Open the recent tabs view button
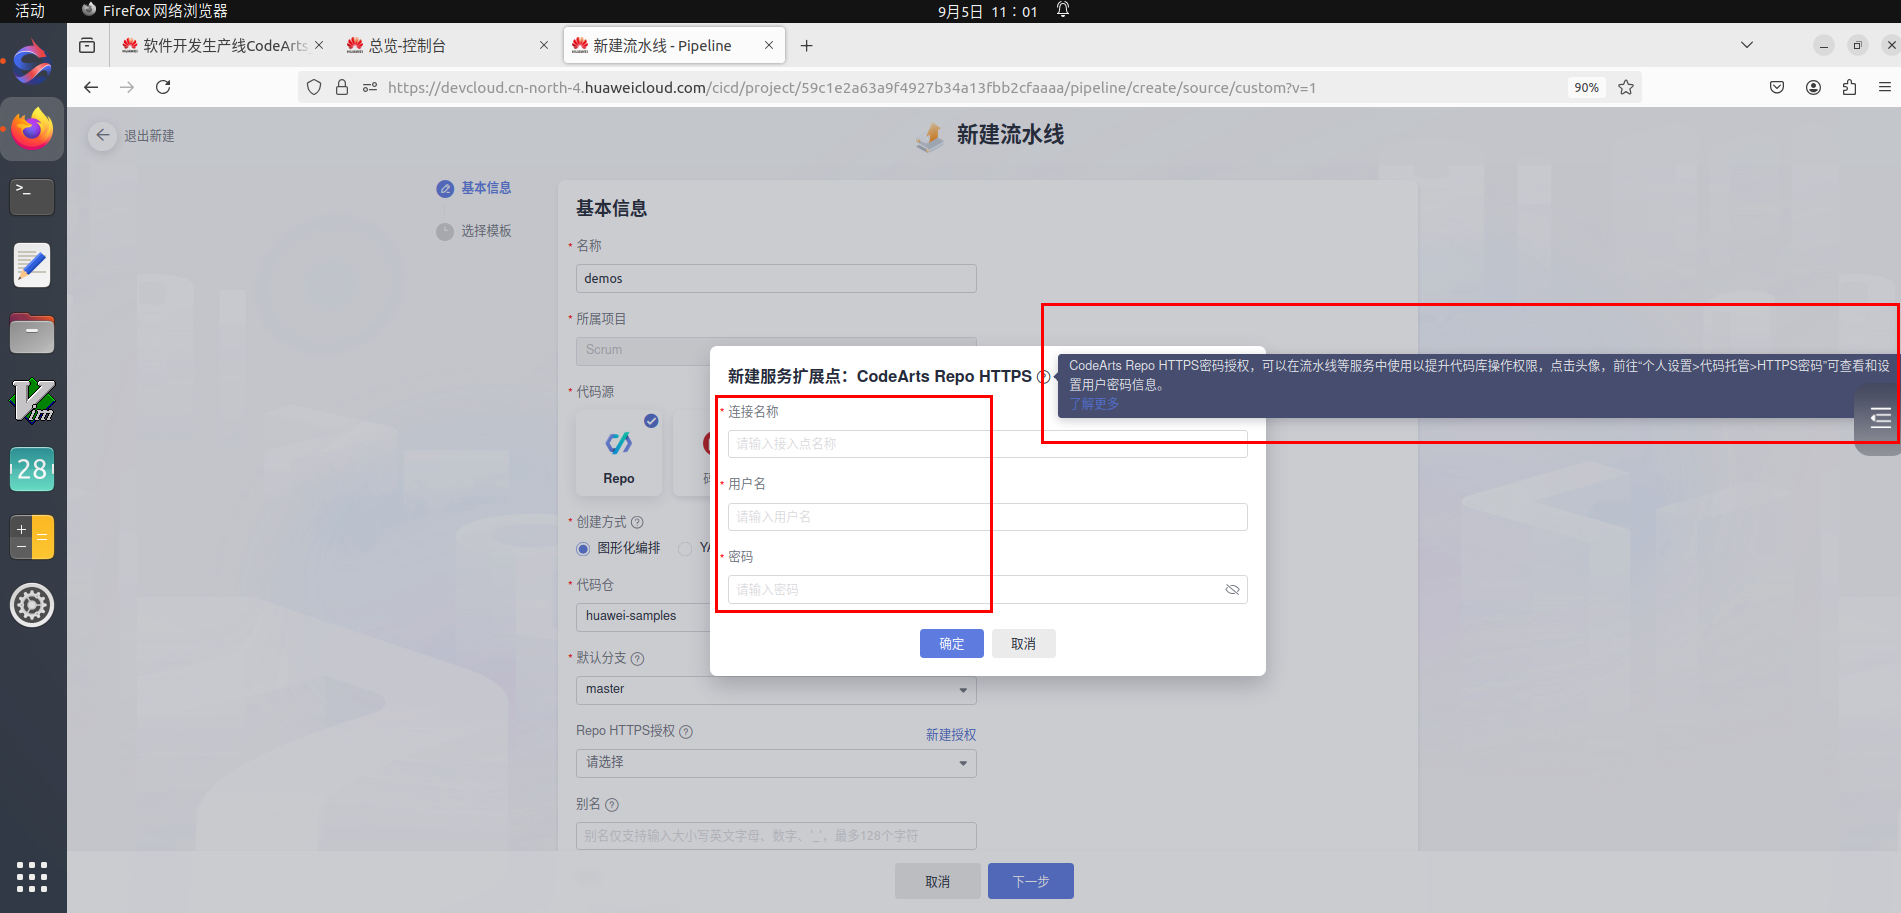 point(87,46)
